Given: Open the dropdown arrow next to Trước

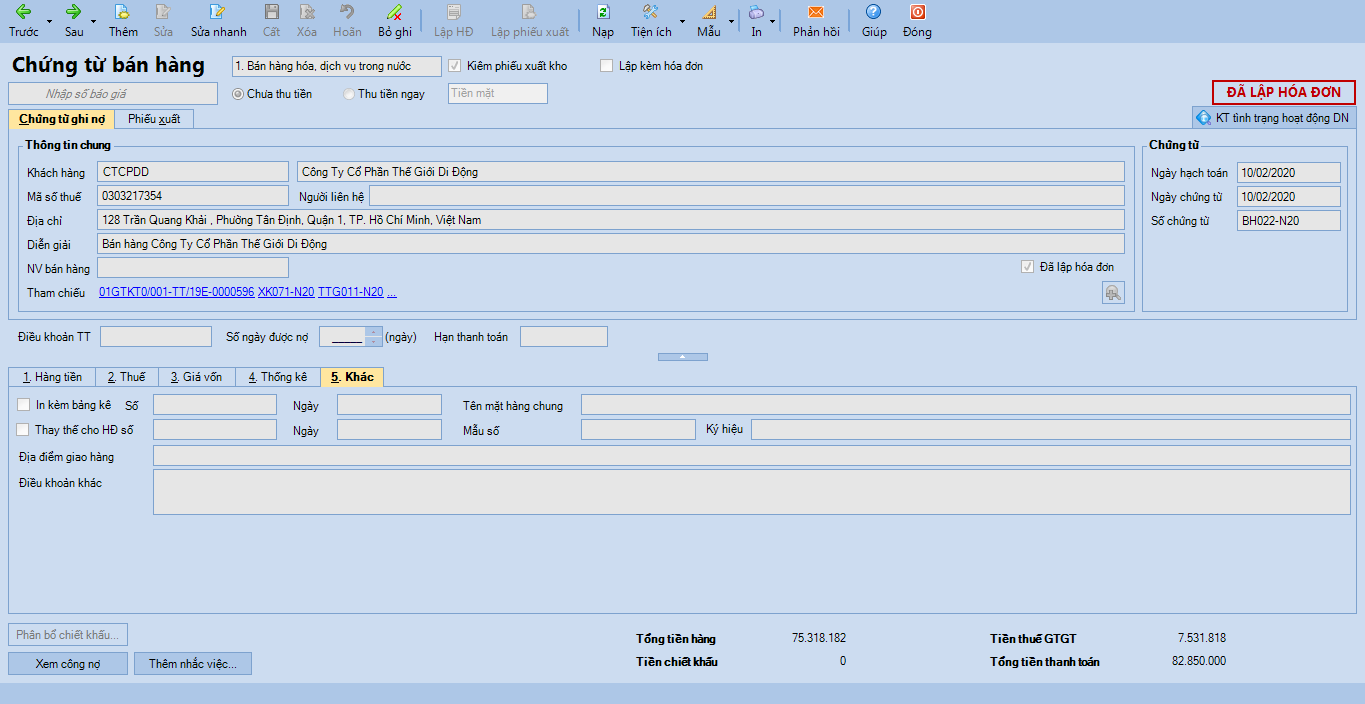Looking at the screenshot, I should pos(50,21).
